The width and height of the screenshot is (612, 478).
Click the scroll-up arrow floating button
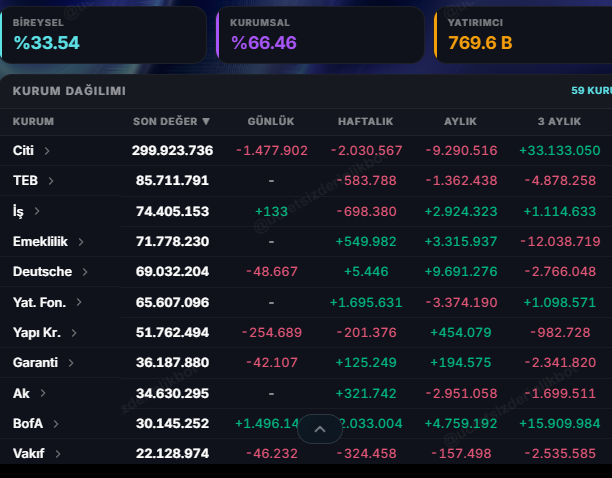coord(320,429)
